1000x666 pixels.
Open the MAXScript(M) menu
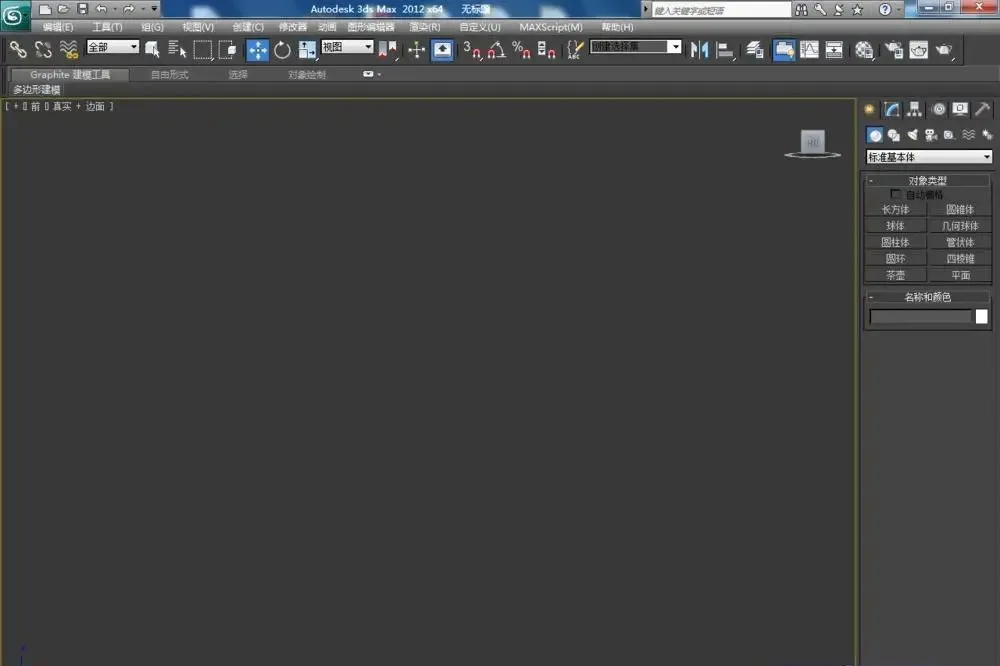pos(550,27)
